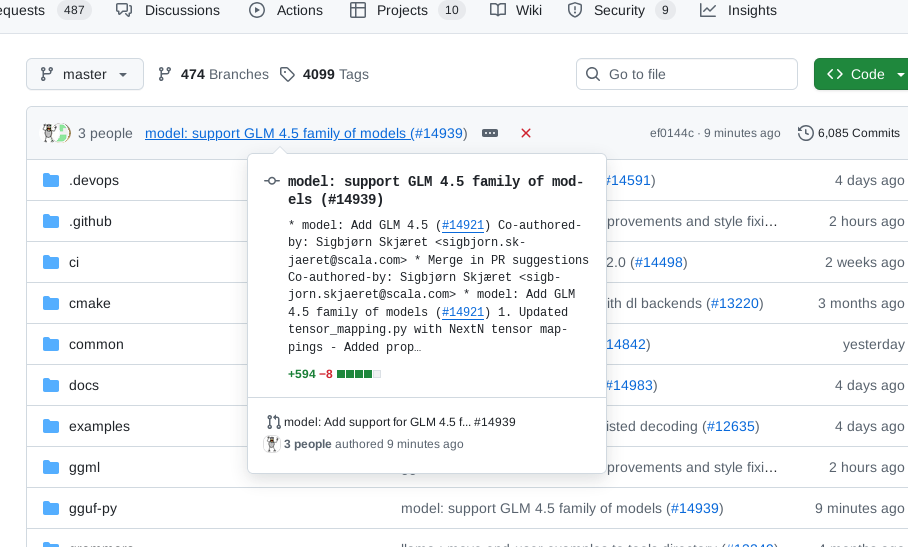Screen dimensions: 908x547
Task: Open the Wiki tab
Action: tap(516, 10)
